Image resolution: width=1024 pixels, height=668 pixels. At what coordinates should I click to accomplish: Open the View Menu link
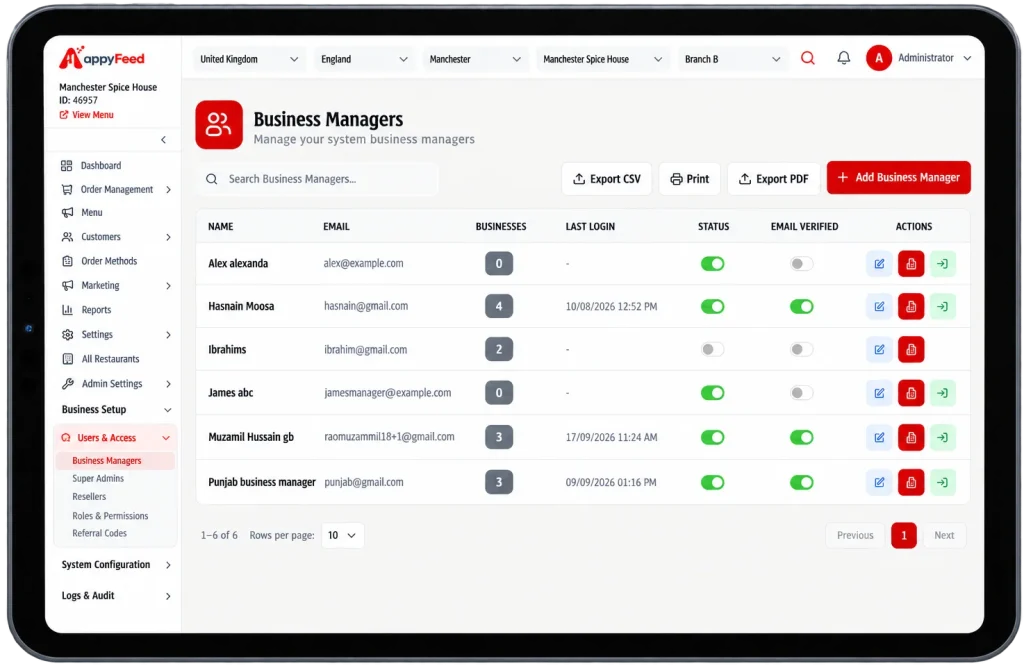(87, 115)
